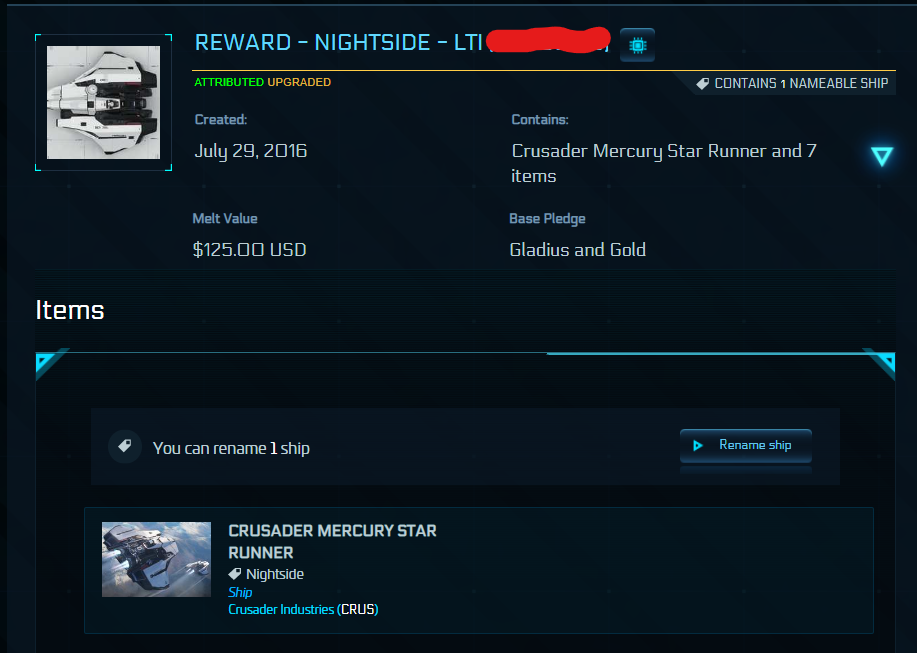Viewport: 917px width, 653px height.
Task: Click tag icon next to Nightside name
Action: [x=235, y=573]
